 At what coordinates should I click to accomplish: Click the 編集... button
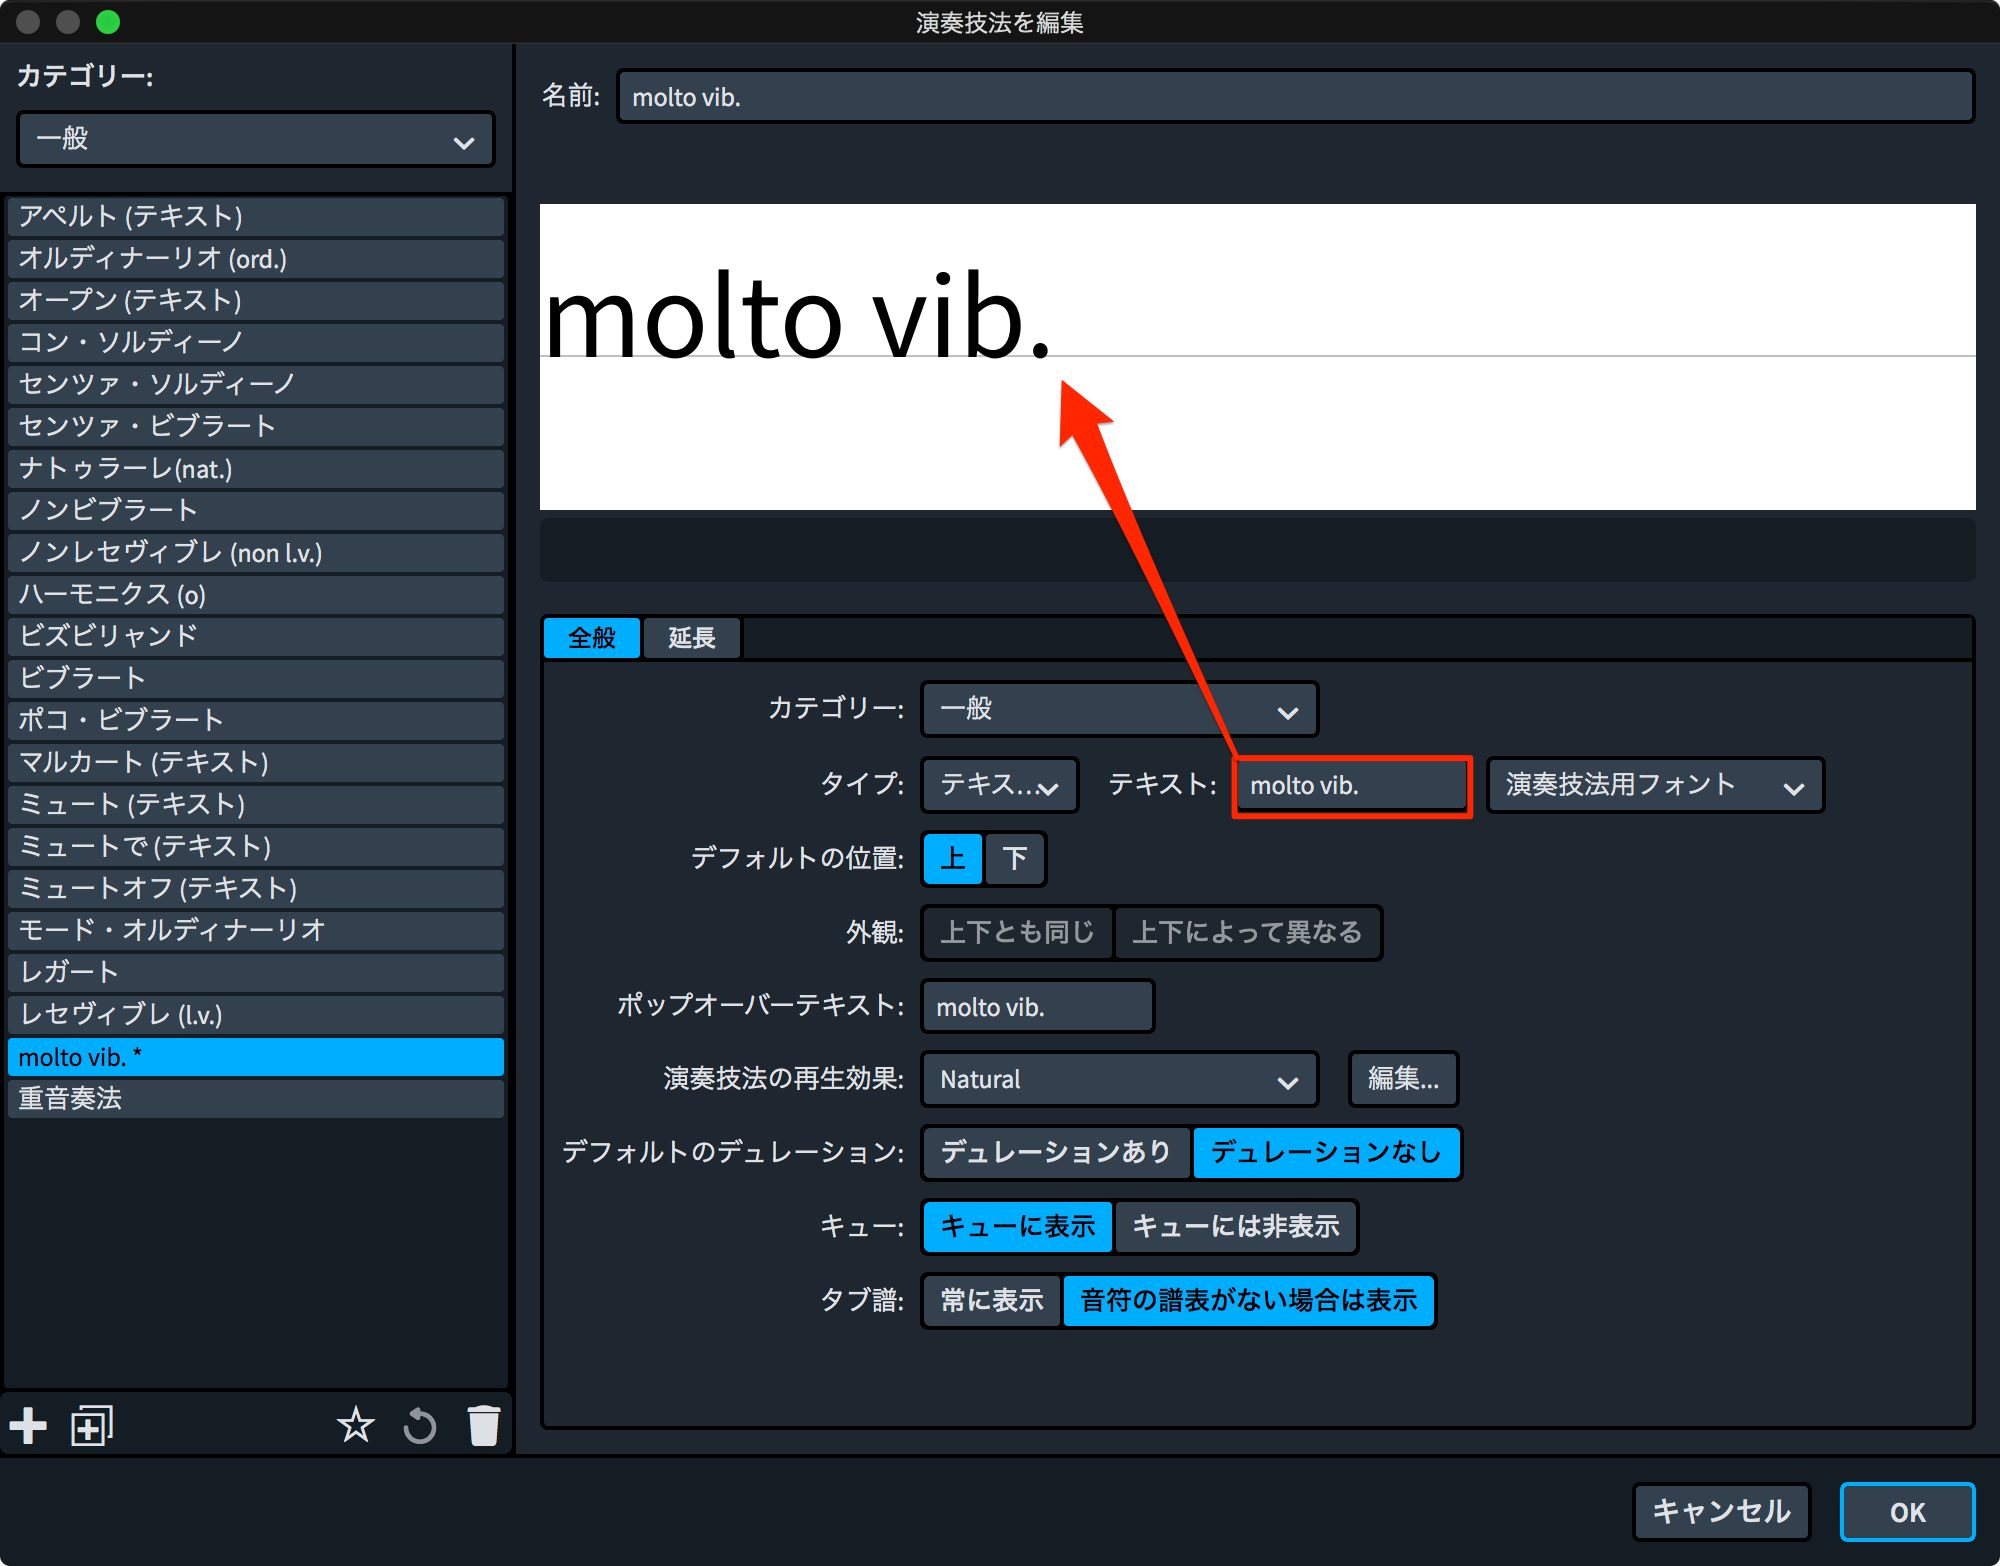pos(1403,1079)
